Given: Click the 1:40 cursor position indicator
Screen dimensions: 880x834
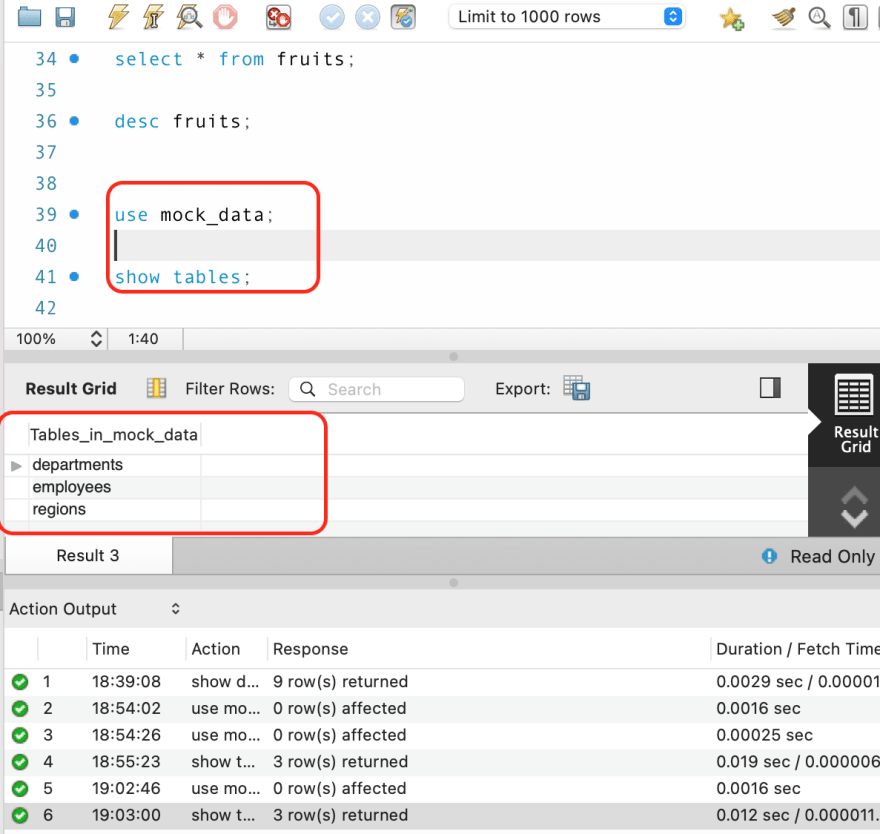Looking at the screenshot, I should coord(143,339).
